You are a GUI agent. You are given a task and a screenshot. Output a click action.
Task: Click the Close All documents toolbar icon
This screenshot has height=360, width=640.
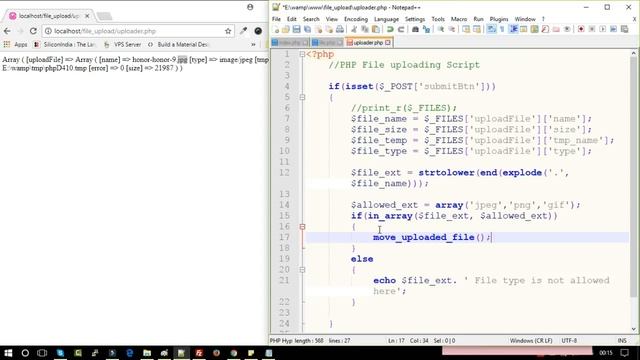[329, 29]
